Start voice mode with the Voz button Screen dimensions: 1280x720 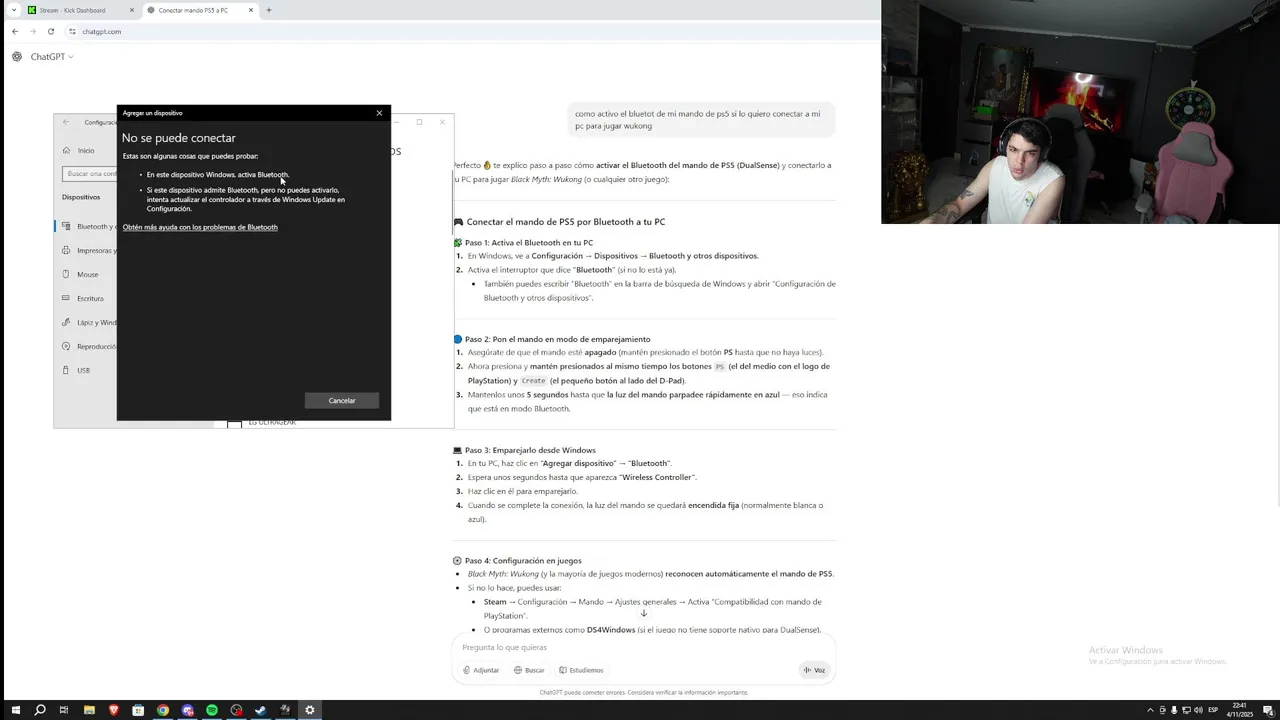click(x=814, y=670)
